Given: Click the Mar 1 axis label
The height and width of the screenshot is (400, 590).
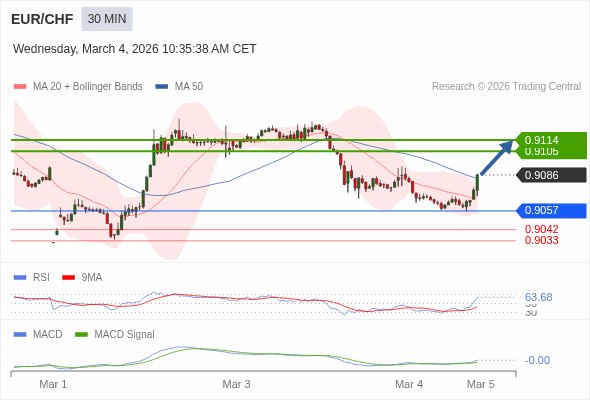Looking at the screenshot, I should coord(53,384).
